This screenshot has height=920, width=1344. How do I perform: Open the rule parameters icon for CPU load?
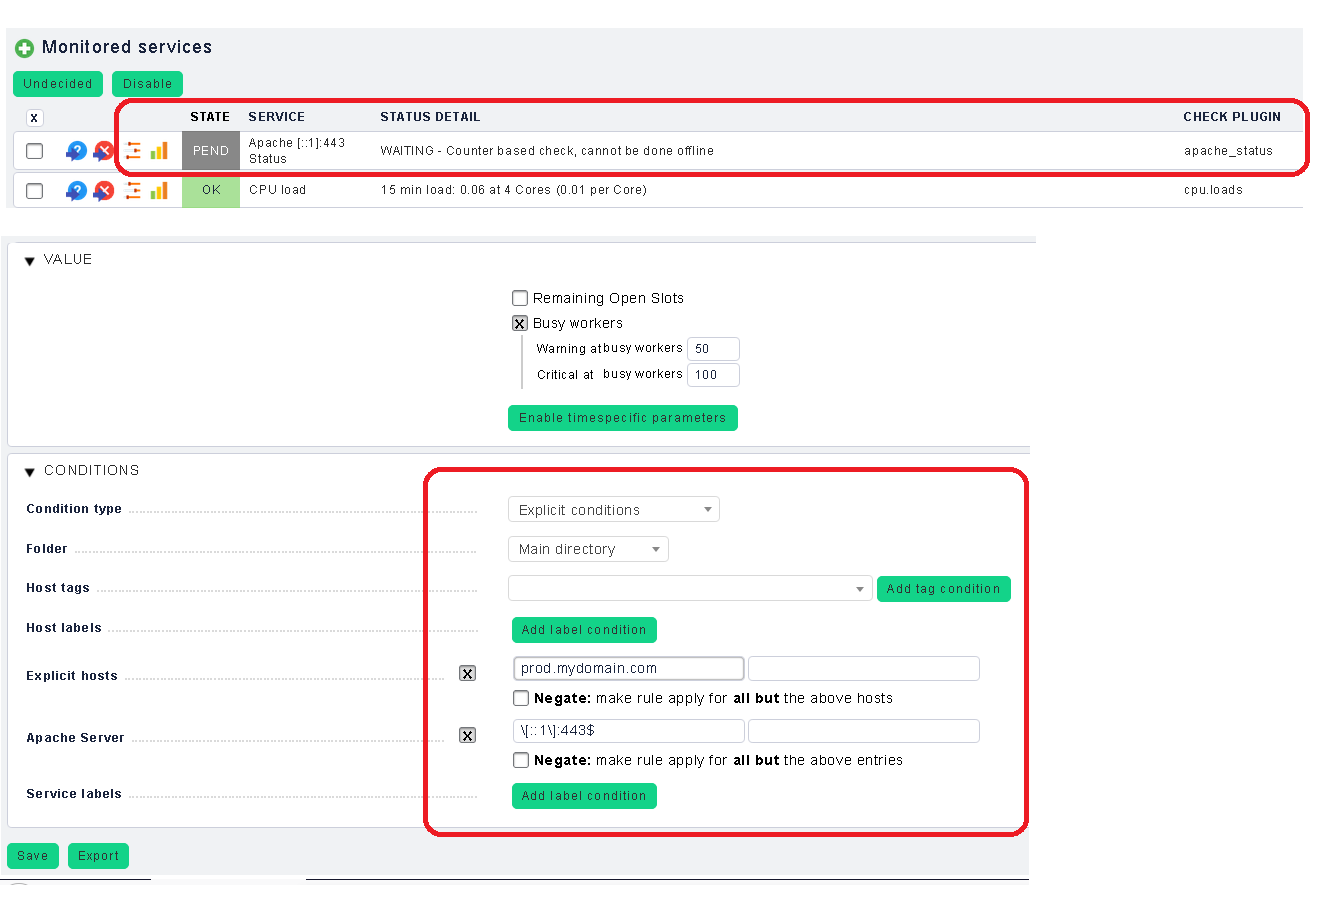pyautogui.click(x=133, y=190)
